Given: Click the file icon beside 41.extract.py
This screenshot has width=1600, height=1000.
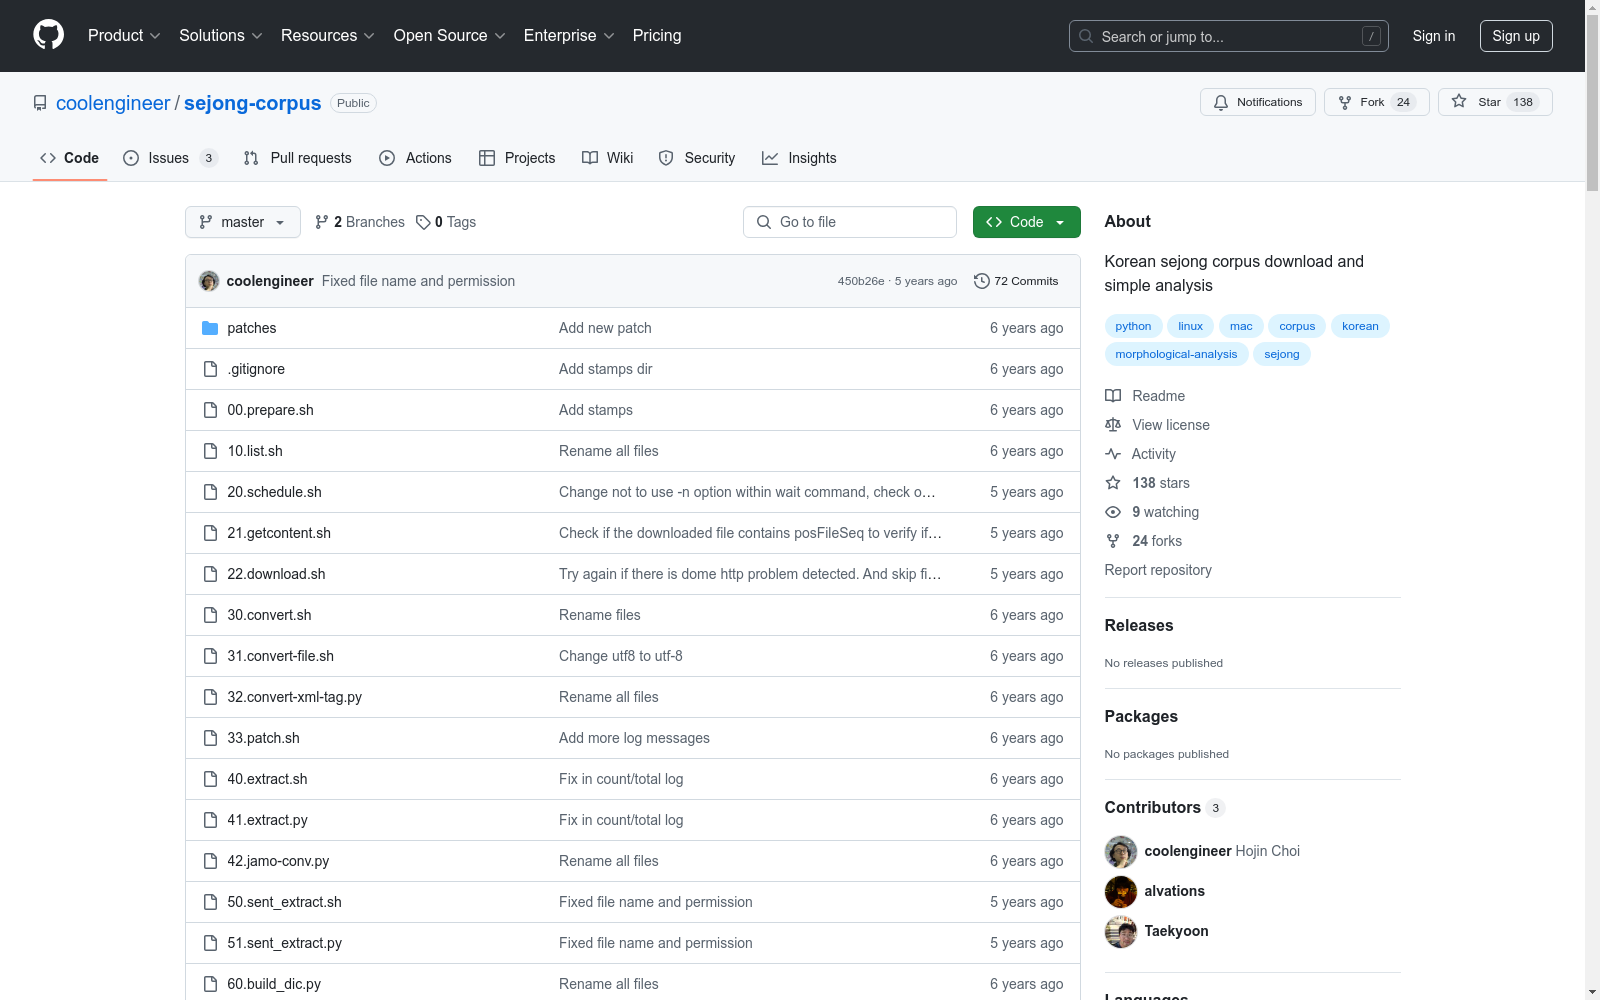Looking at the screenshot, I should (210, 820).
